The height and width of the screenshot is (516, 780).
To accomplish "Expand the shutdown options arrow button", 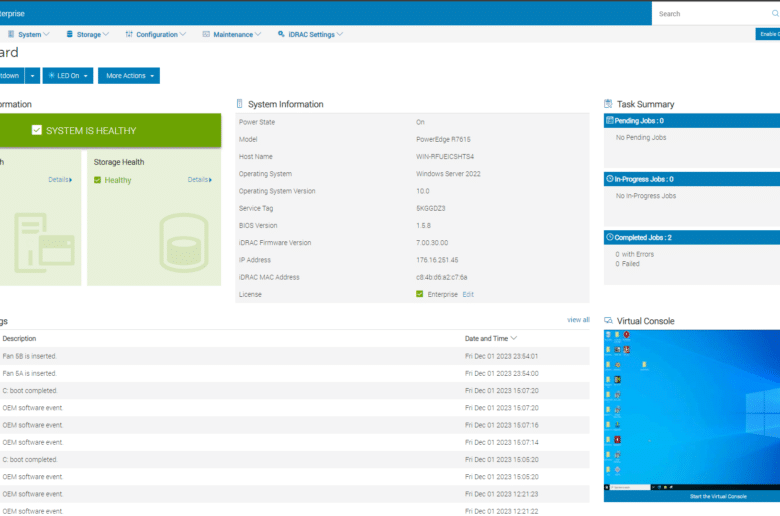I will pyautogui.click(x=32, y=76).
